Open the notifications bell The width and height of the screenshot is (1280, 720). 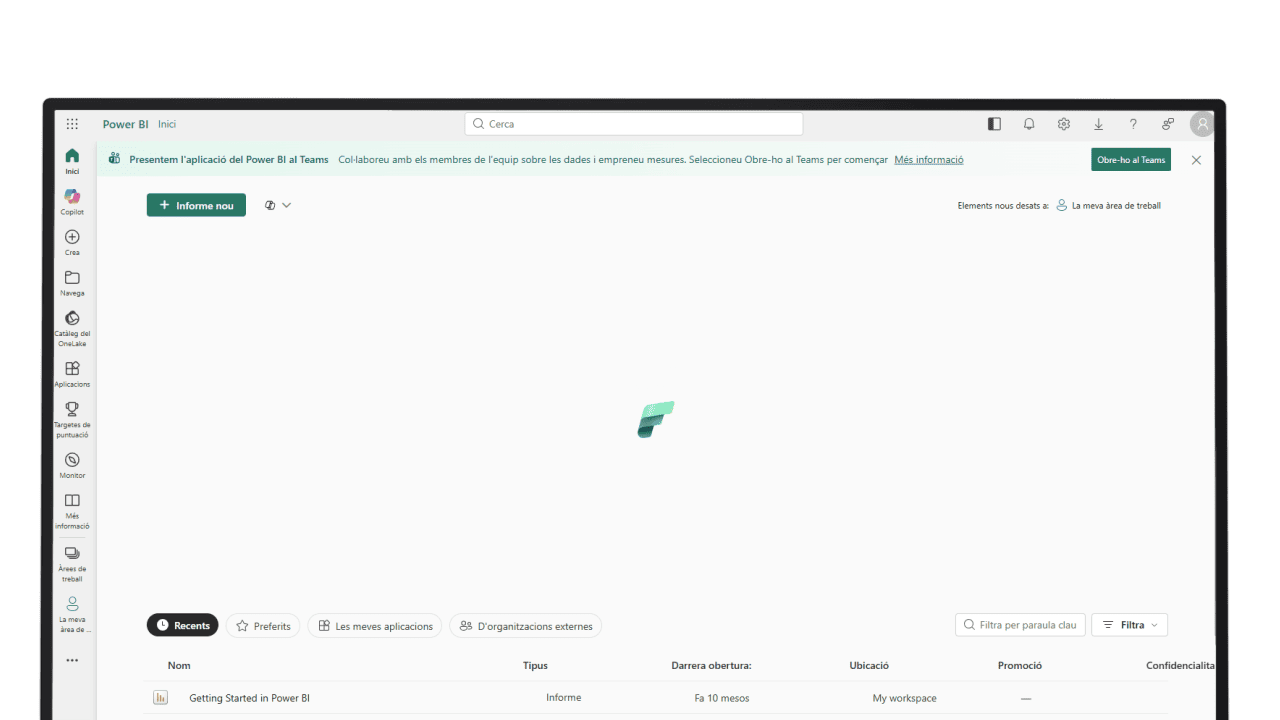(x=1029, y=123)
